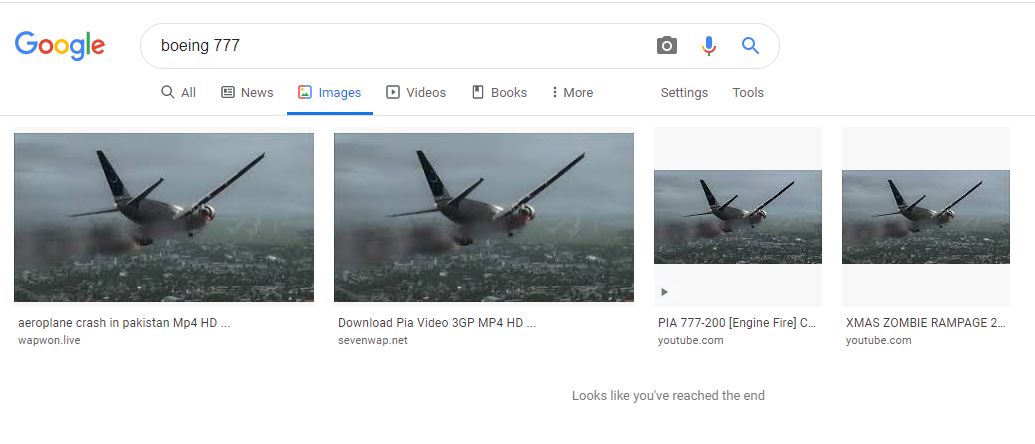Click the camera search-by-image icon
The height and width of the screenshot is (444, 1035).
click(x=667, y=46)
